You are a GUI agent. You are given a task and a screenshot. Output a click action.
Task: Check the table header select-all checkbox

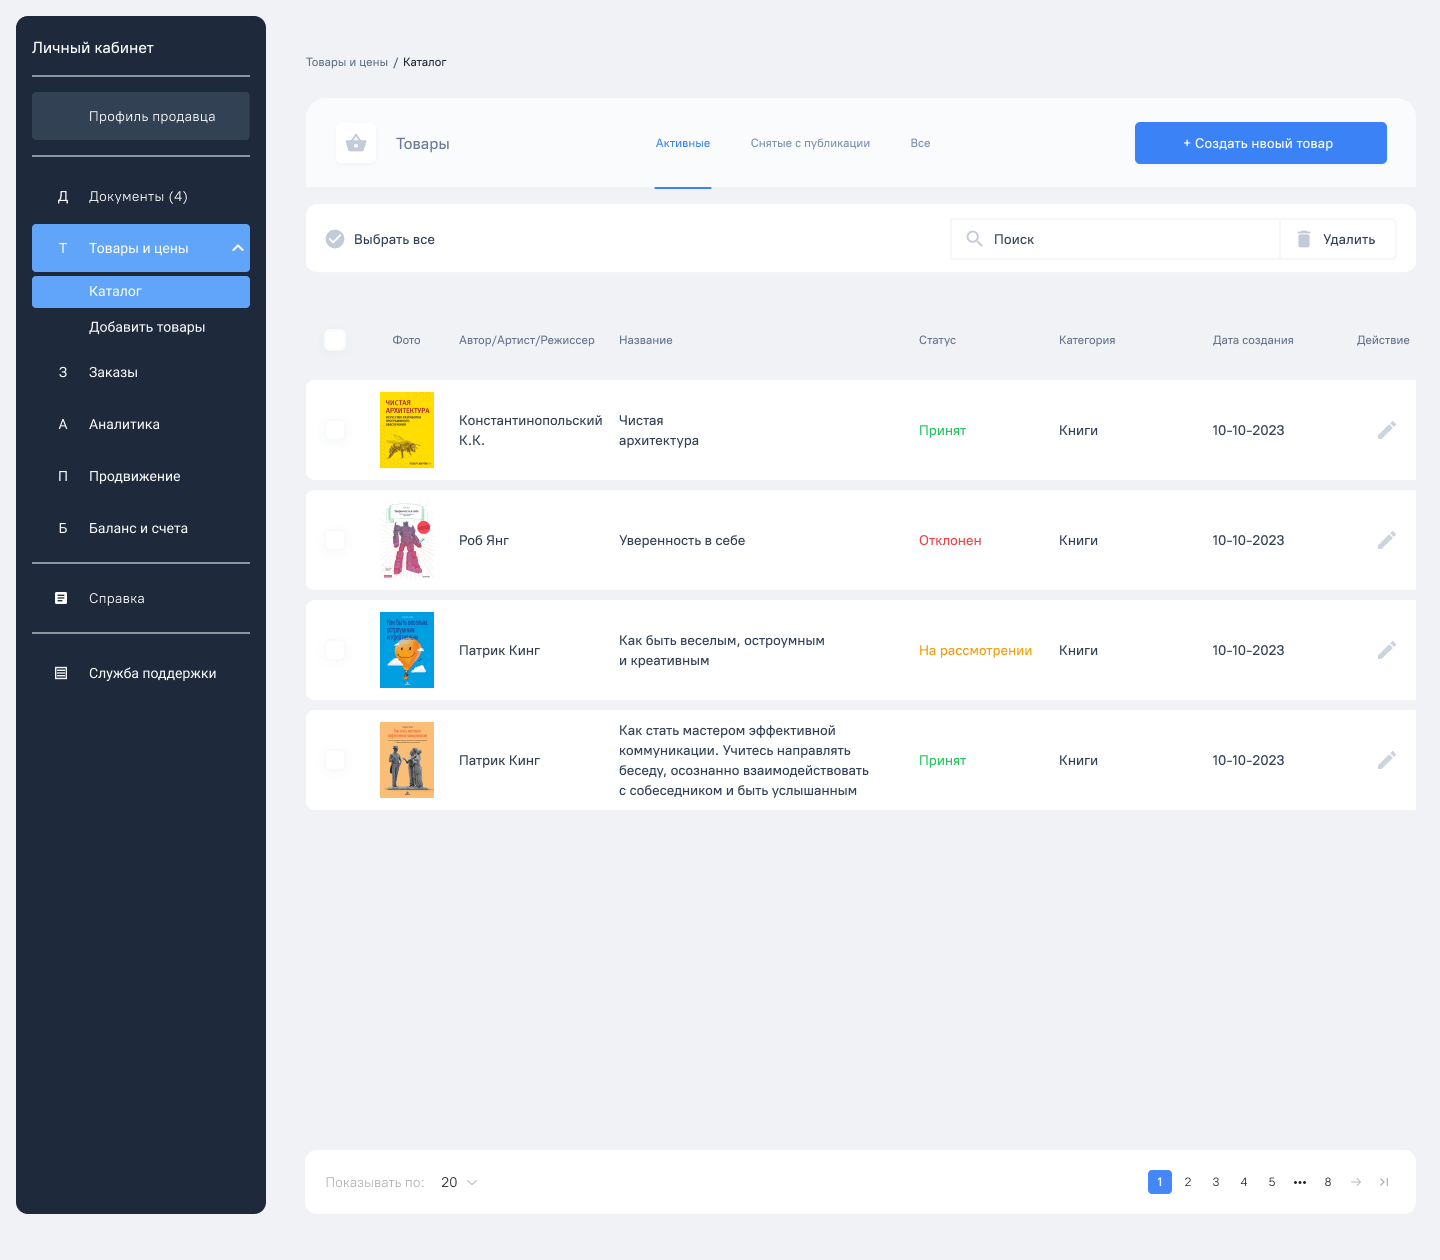coord(335,340)
